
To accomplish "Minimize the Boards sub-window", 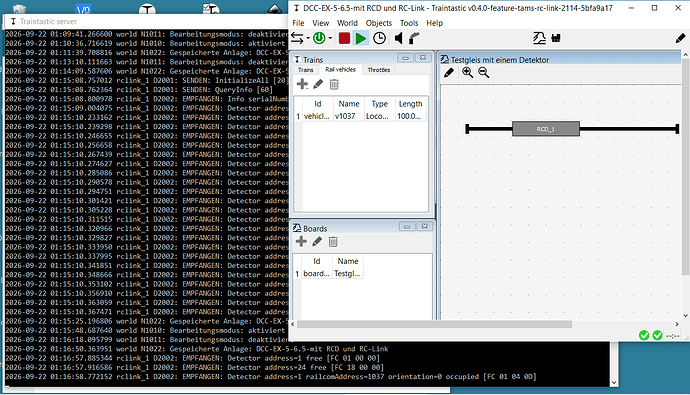I will coord(407,227).
